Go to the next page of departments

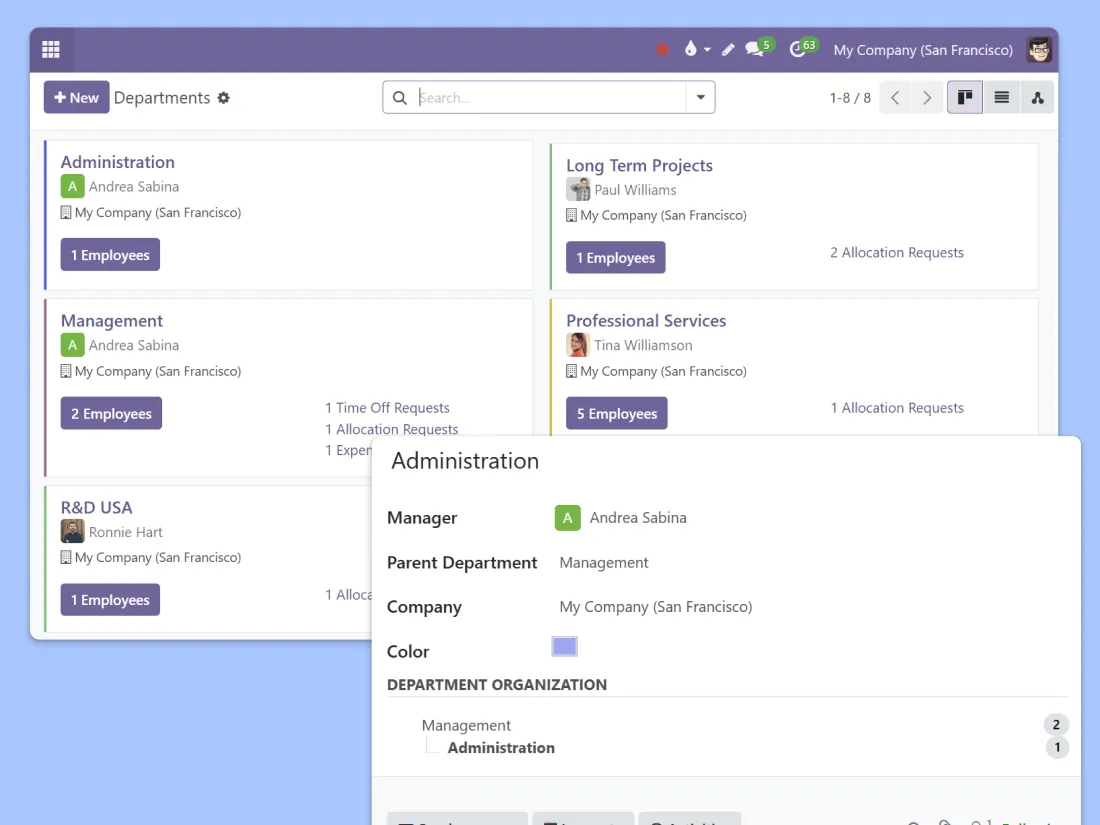tap(927, 98)
